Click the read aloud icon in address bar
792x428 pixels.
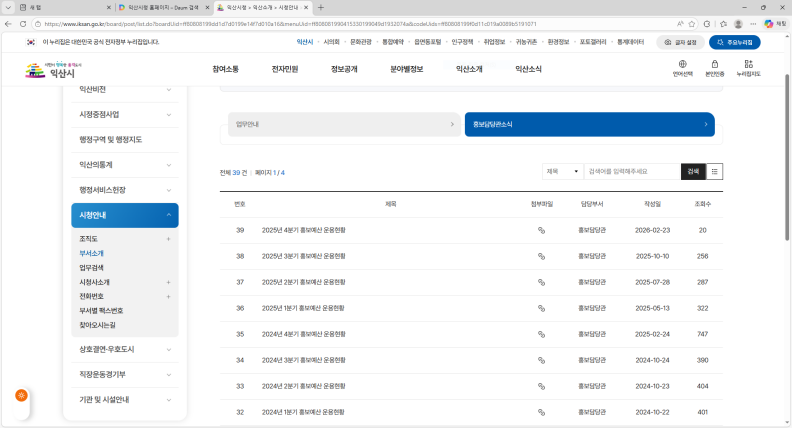(x=680, y=24)
